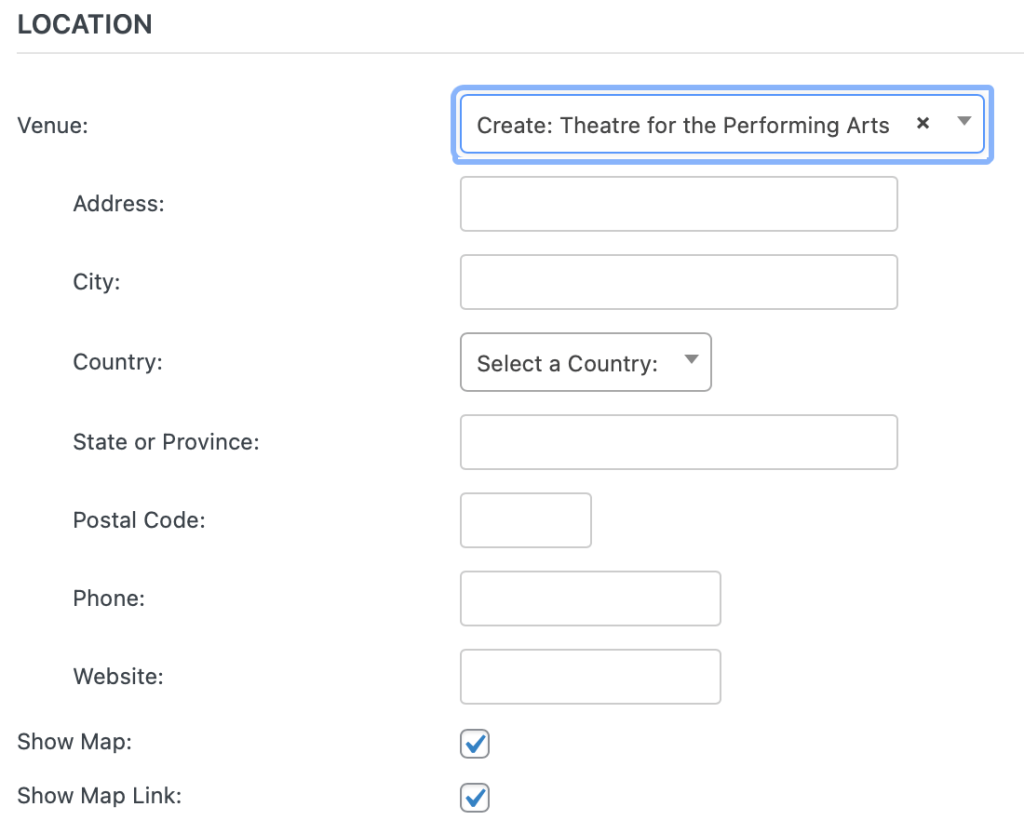Focus the Phone number field
1024x834 pixels.
(590, 598)
